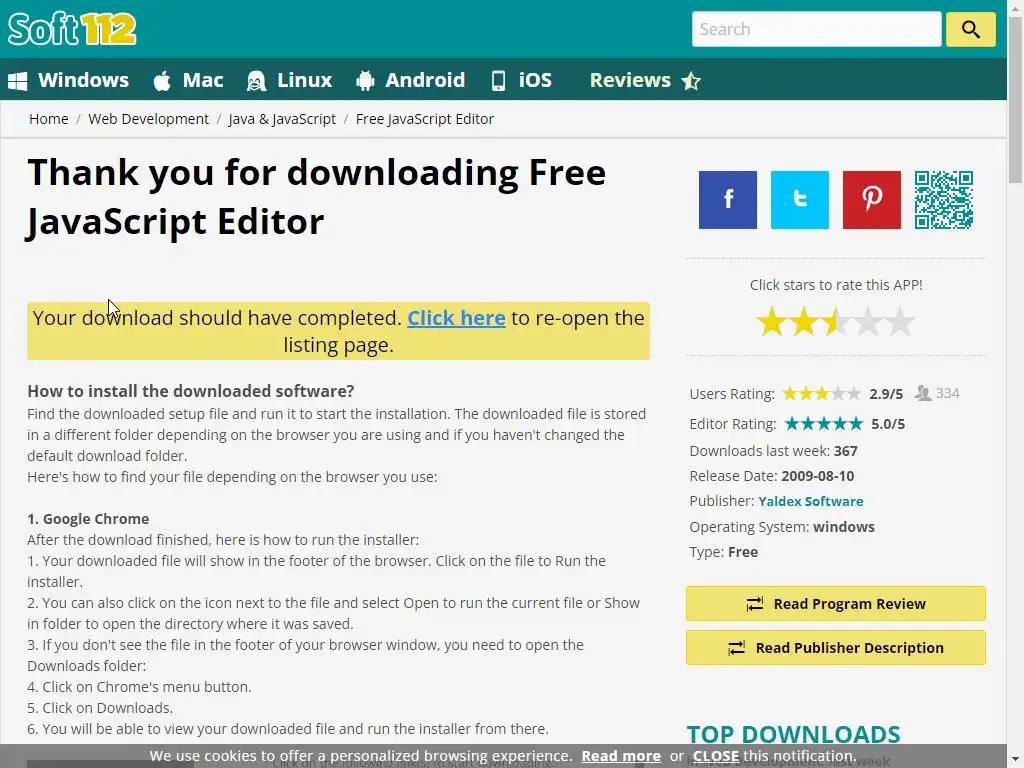
Task: Rate the app two stars
Action: point(803,321)
